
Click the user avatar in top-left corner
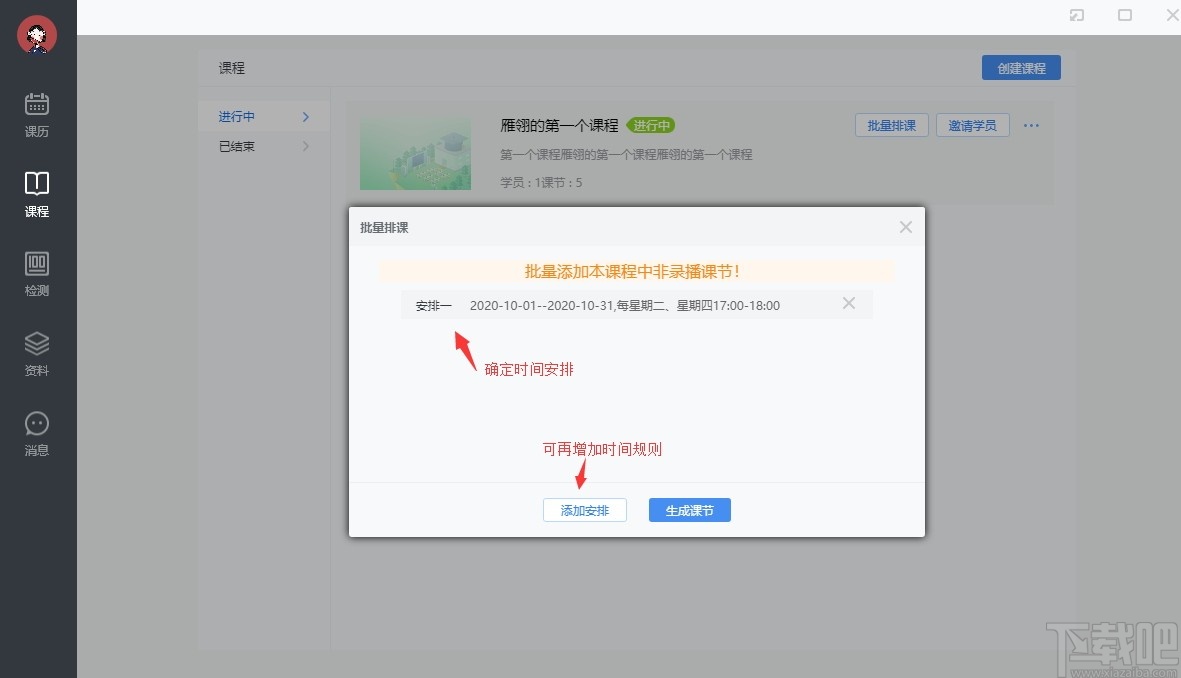[x=36, y=34]
